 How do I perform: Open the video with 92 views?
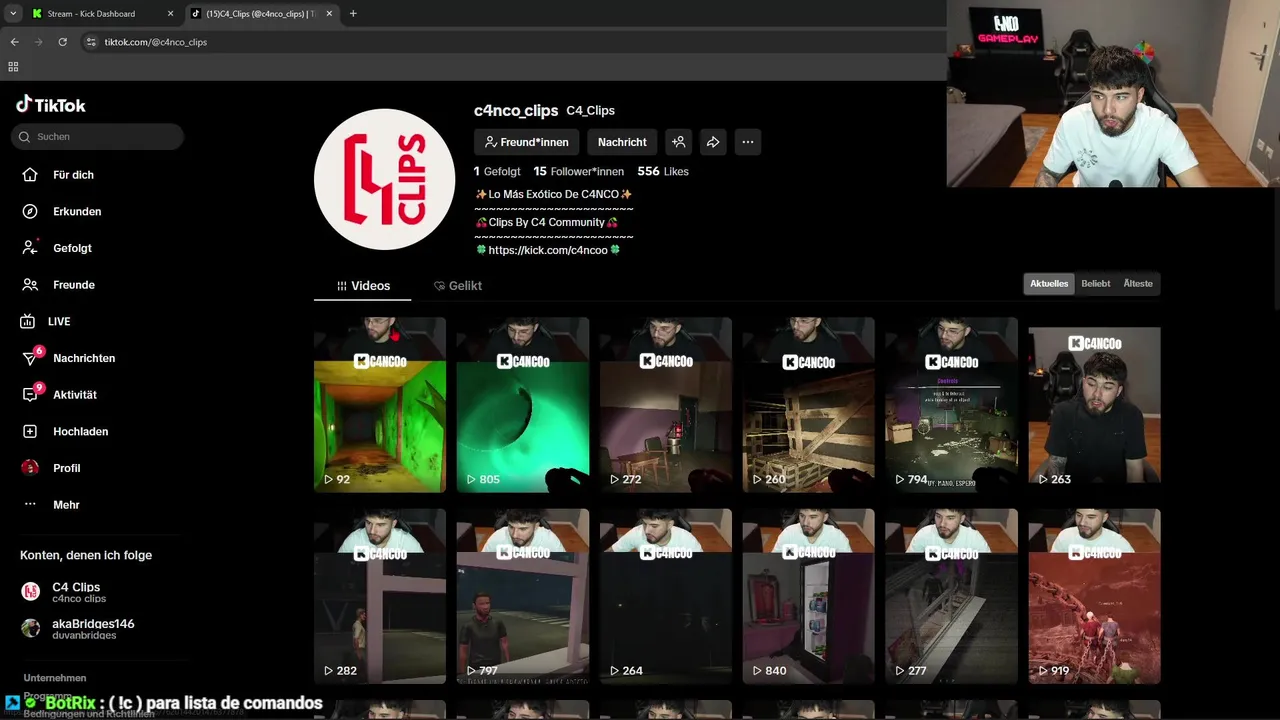coord(380,405)
